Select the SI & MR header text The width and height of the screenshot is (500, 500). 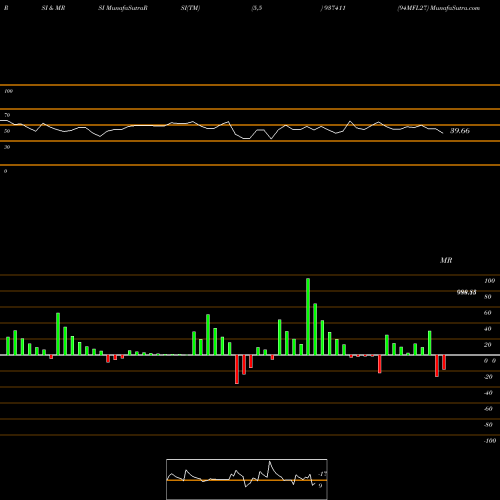click(53, 8)
